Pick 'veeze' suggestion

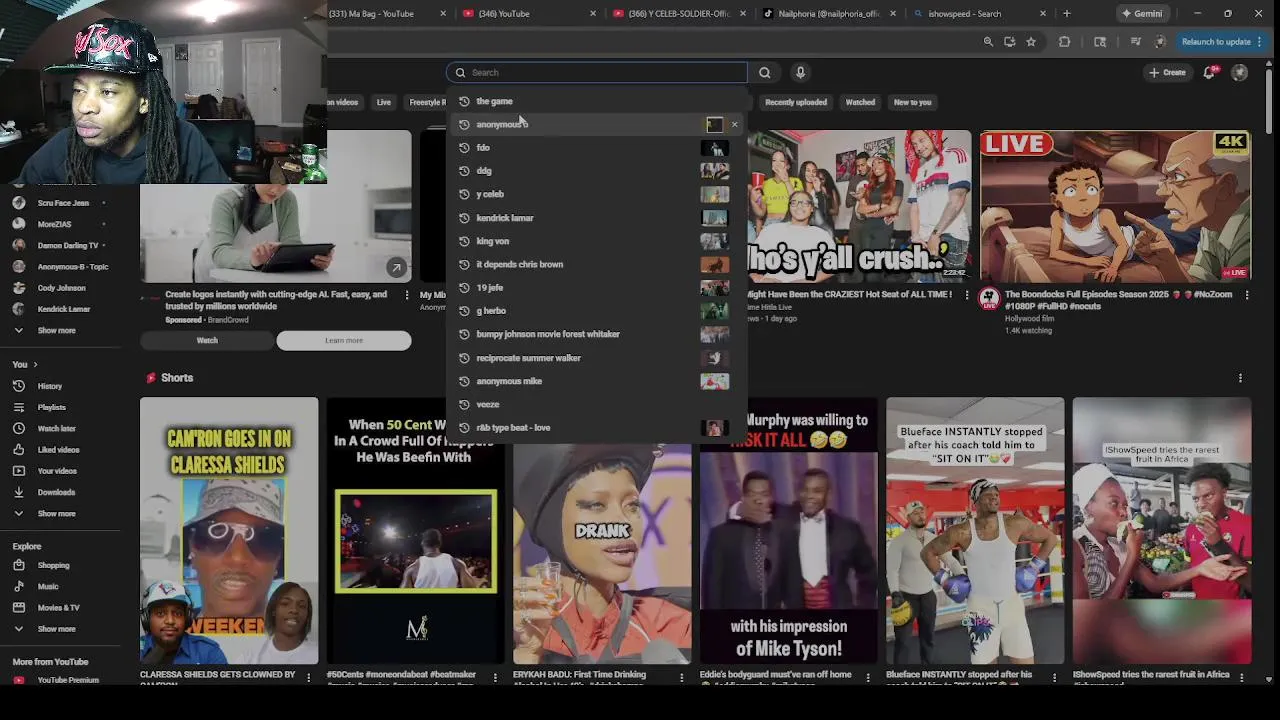[596, 404]
